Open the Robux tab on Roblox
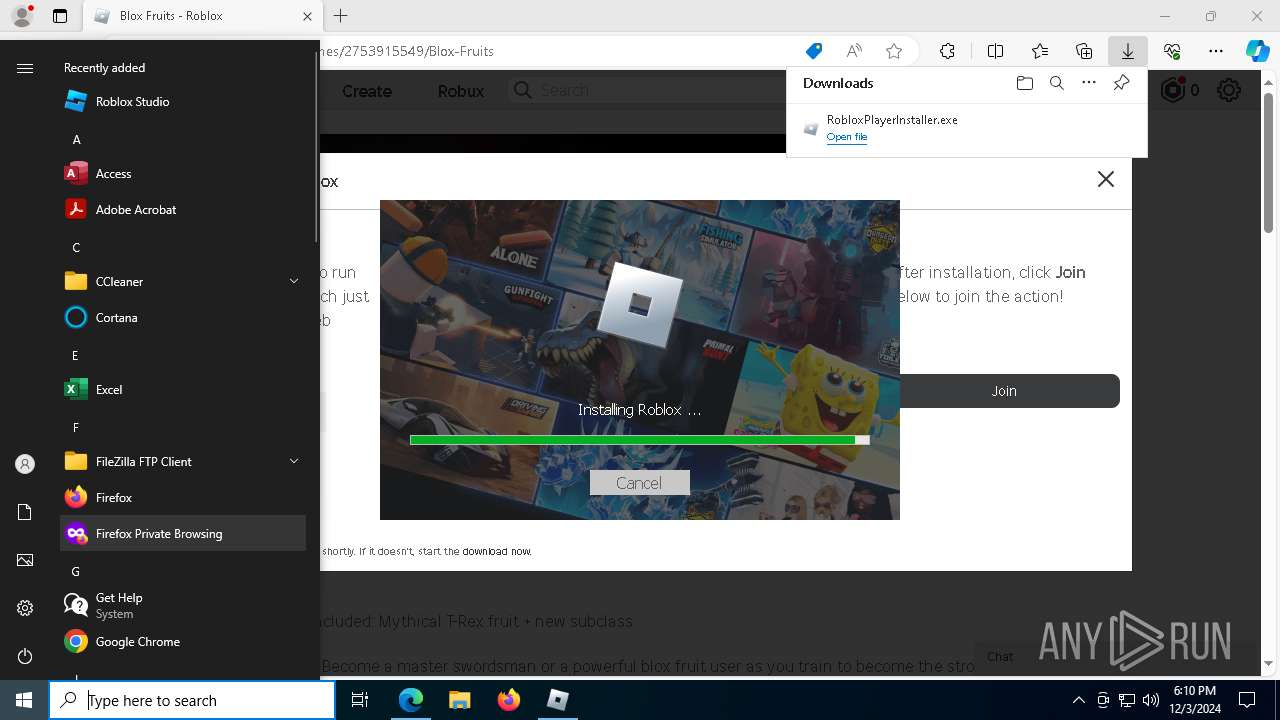Image resolution: width=1280 pixels, height=720 pixels. [461, 91]
